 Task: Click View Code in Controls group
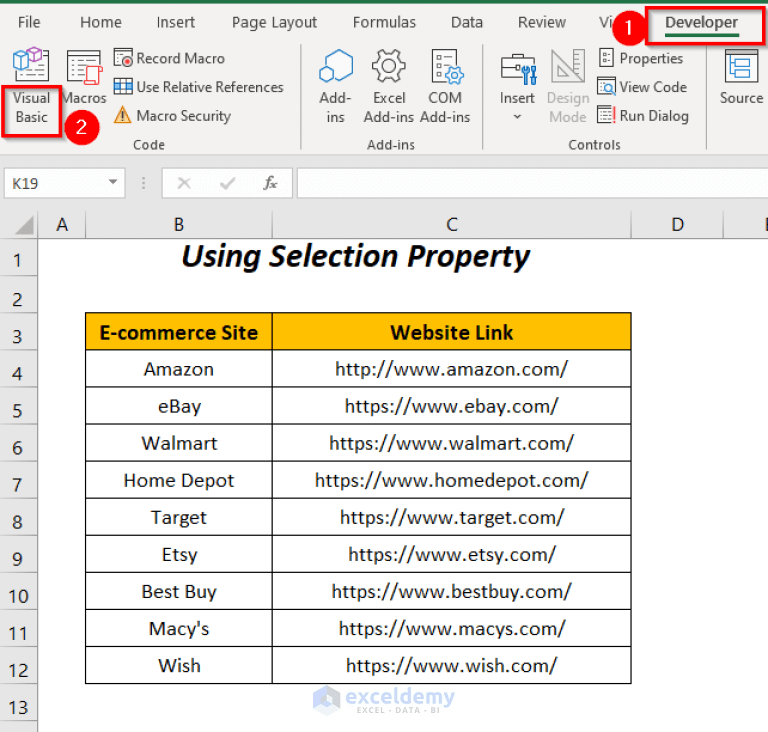642,87
